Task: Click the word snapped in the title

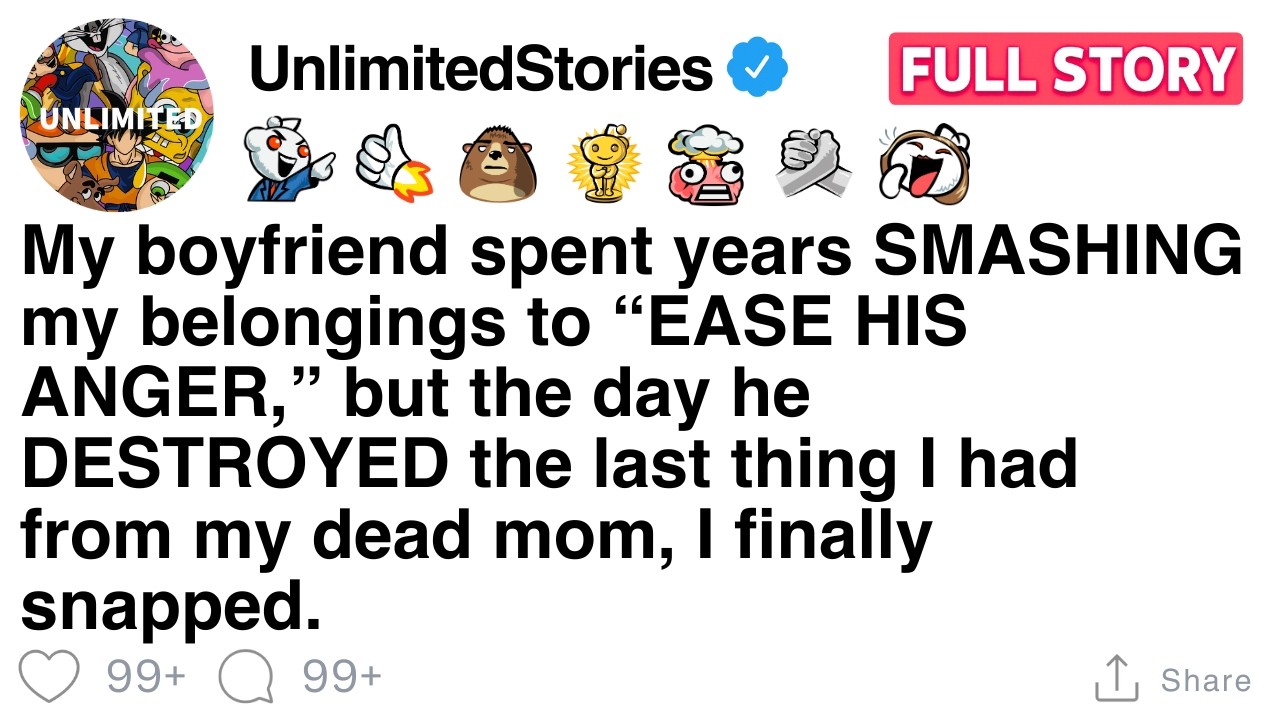Action: click(170, 608)
